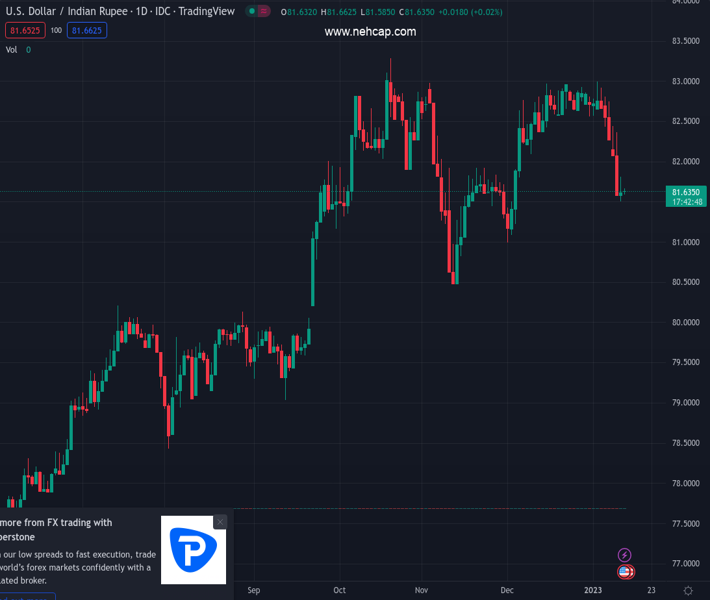The height and width of the screenshot is (600, 710).
Task: Click the blue buy price 81.6625 button
Action: pyautogui.click(x=87, y=30)
